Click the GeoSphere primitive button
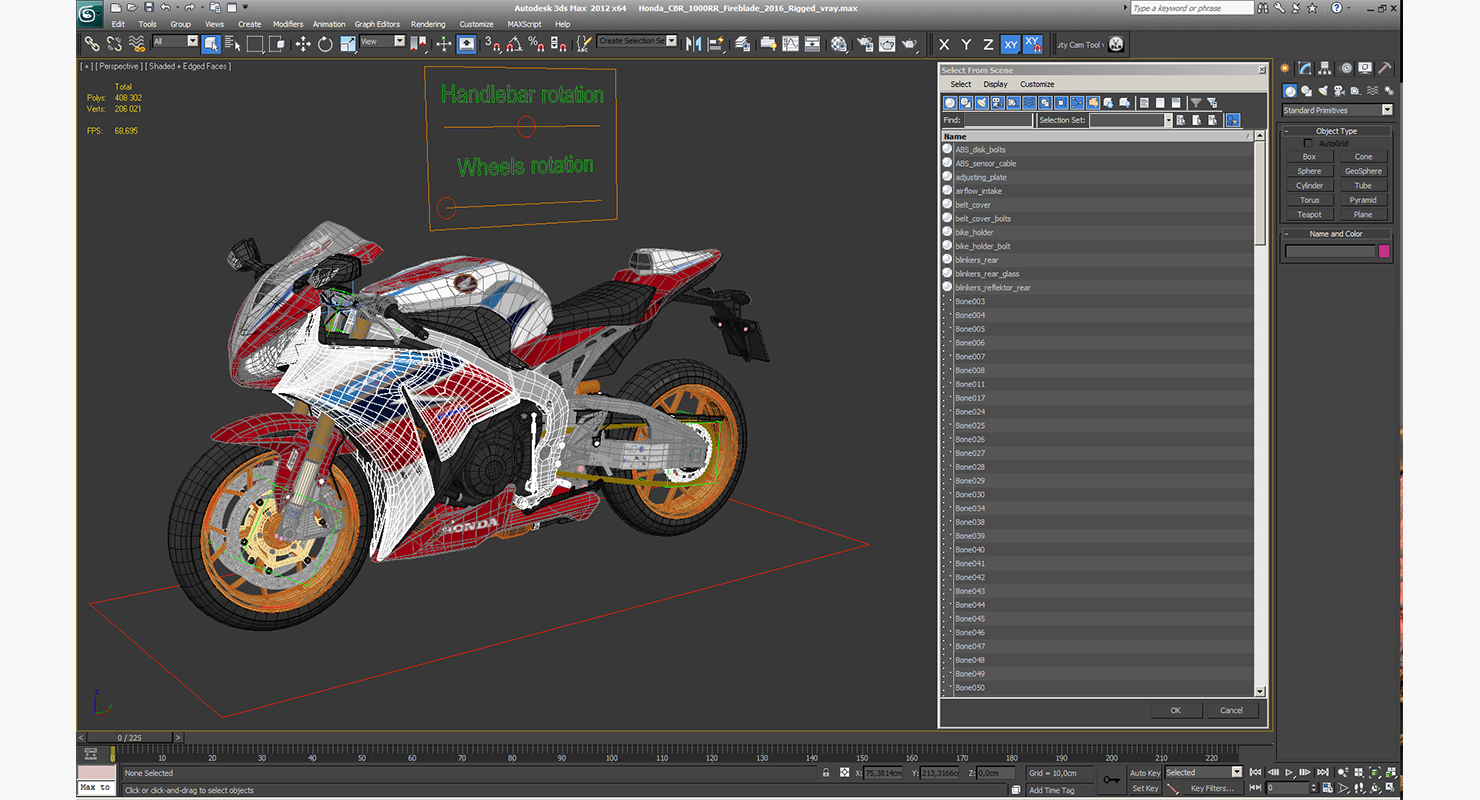 click(1364, 171)
